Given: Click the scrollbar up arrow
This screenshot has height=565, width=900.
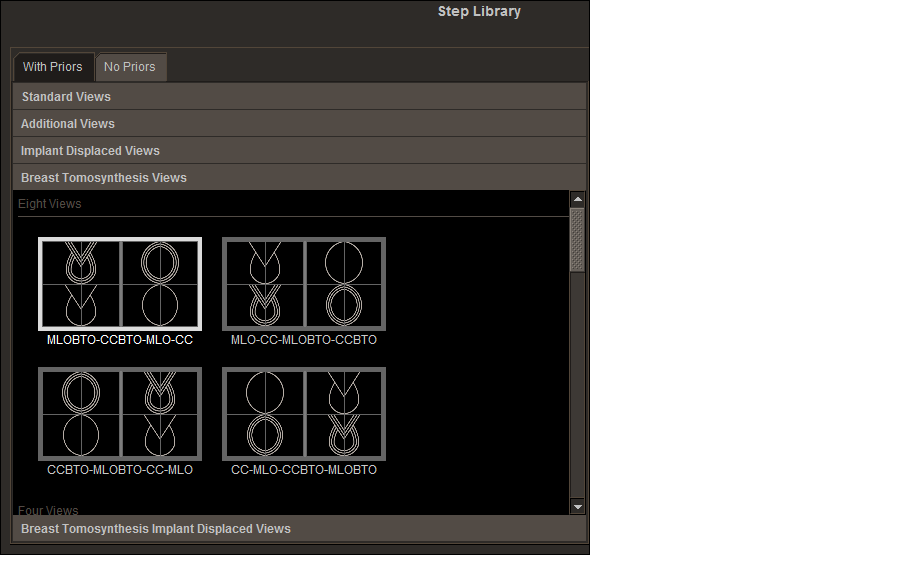Looking at the screenshot, I should (x=577, y=200).
